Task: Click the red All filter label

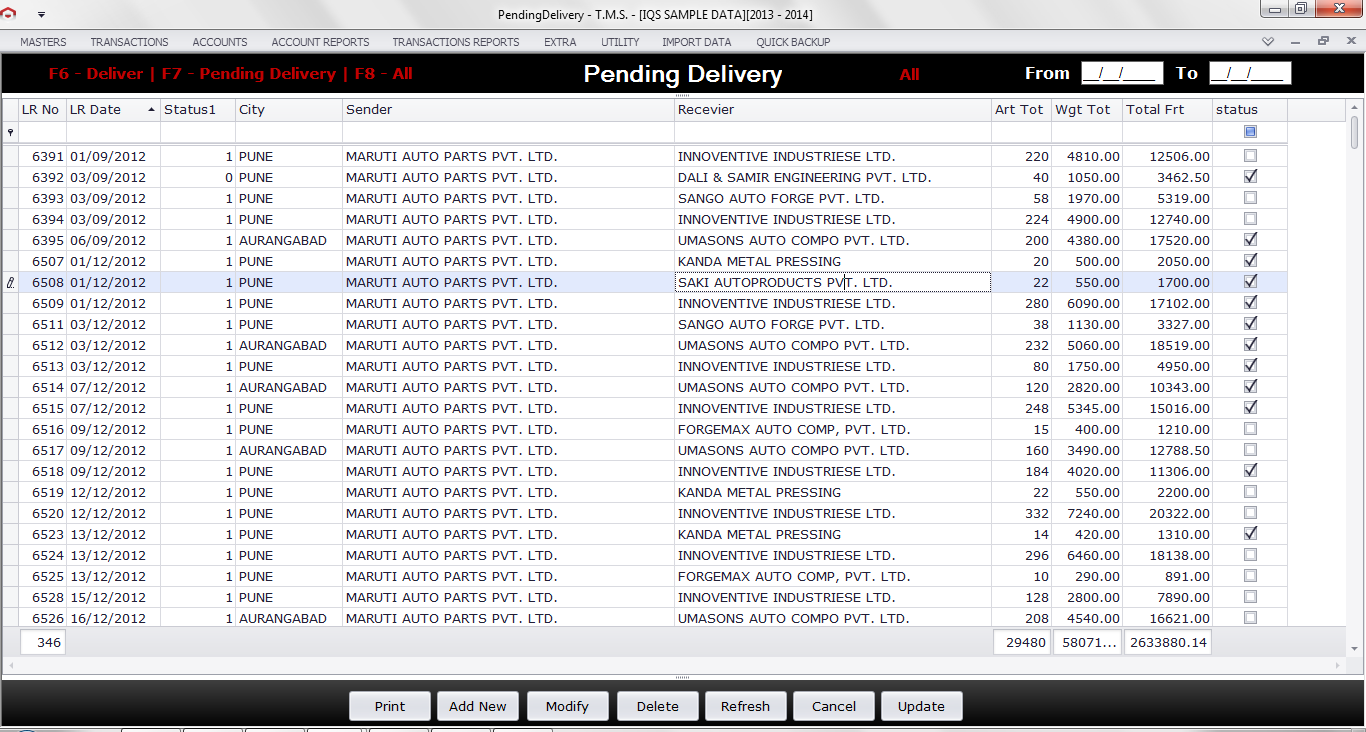Action: coord(909,74)
